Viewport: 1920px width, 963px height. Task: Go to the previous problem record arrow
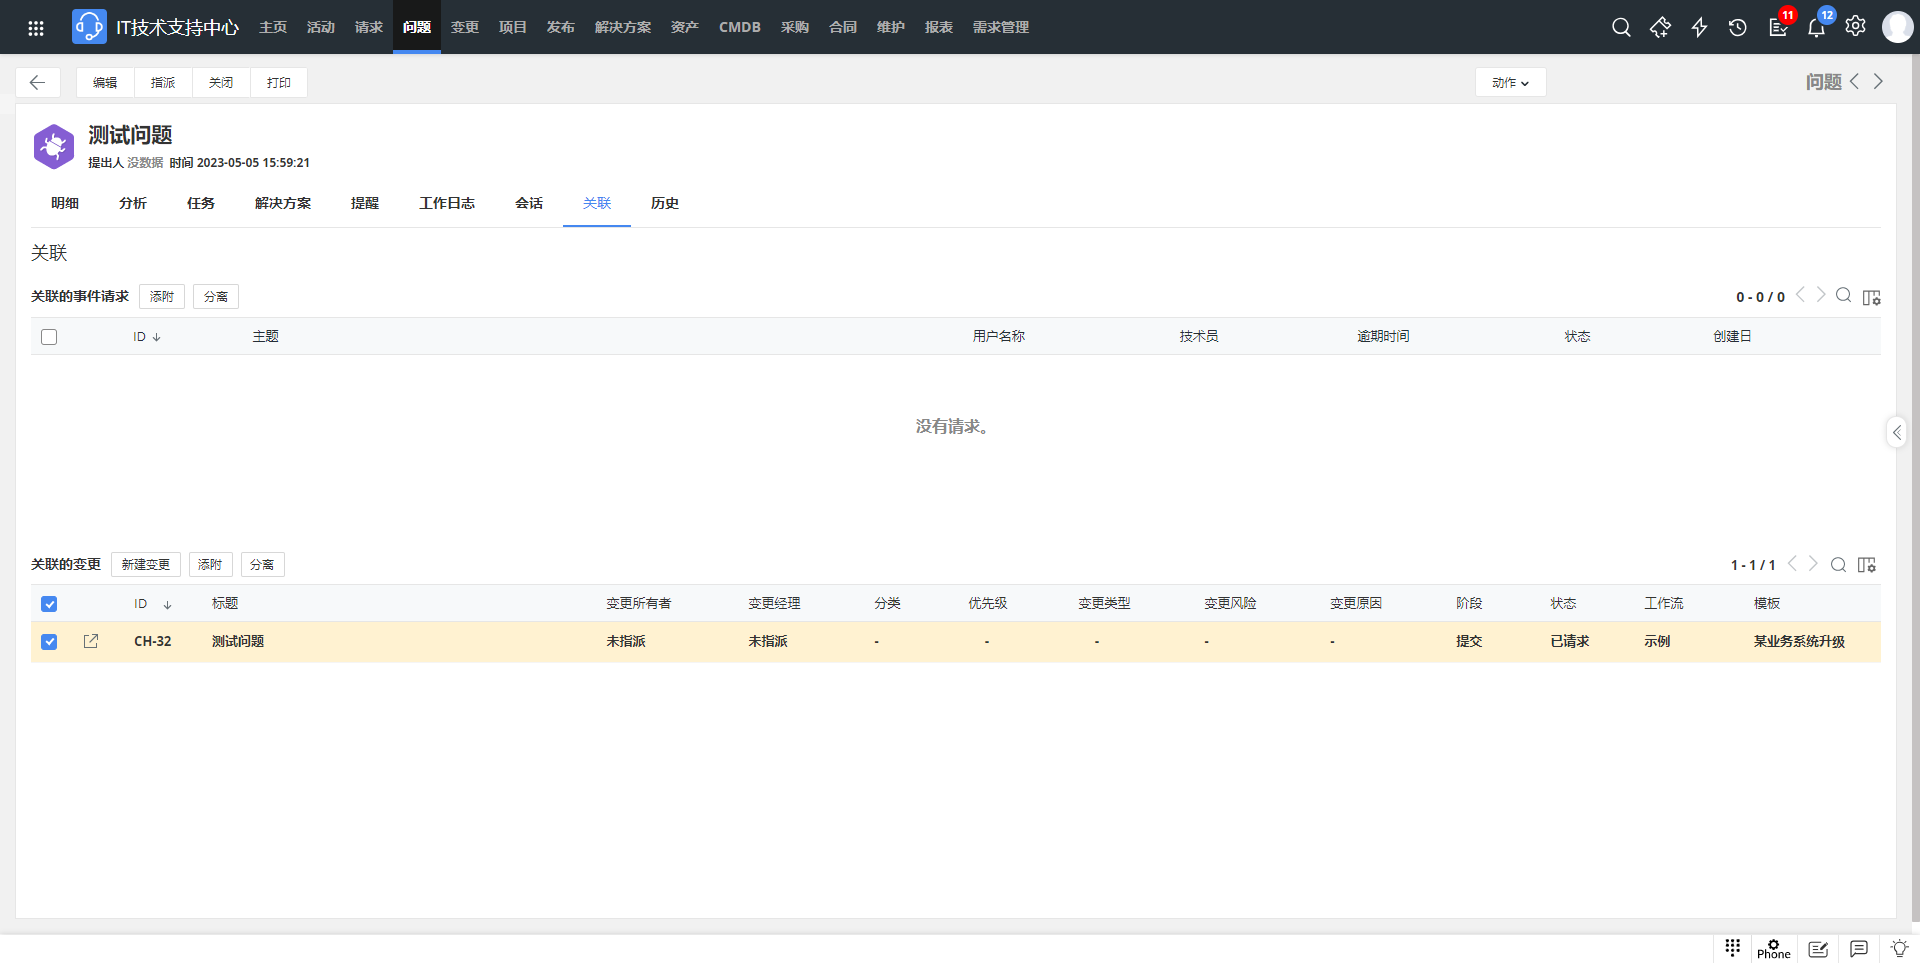tap(1854, 81)
